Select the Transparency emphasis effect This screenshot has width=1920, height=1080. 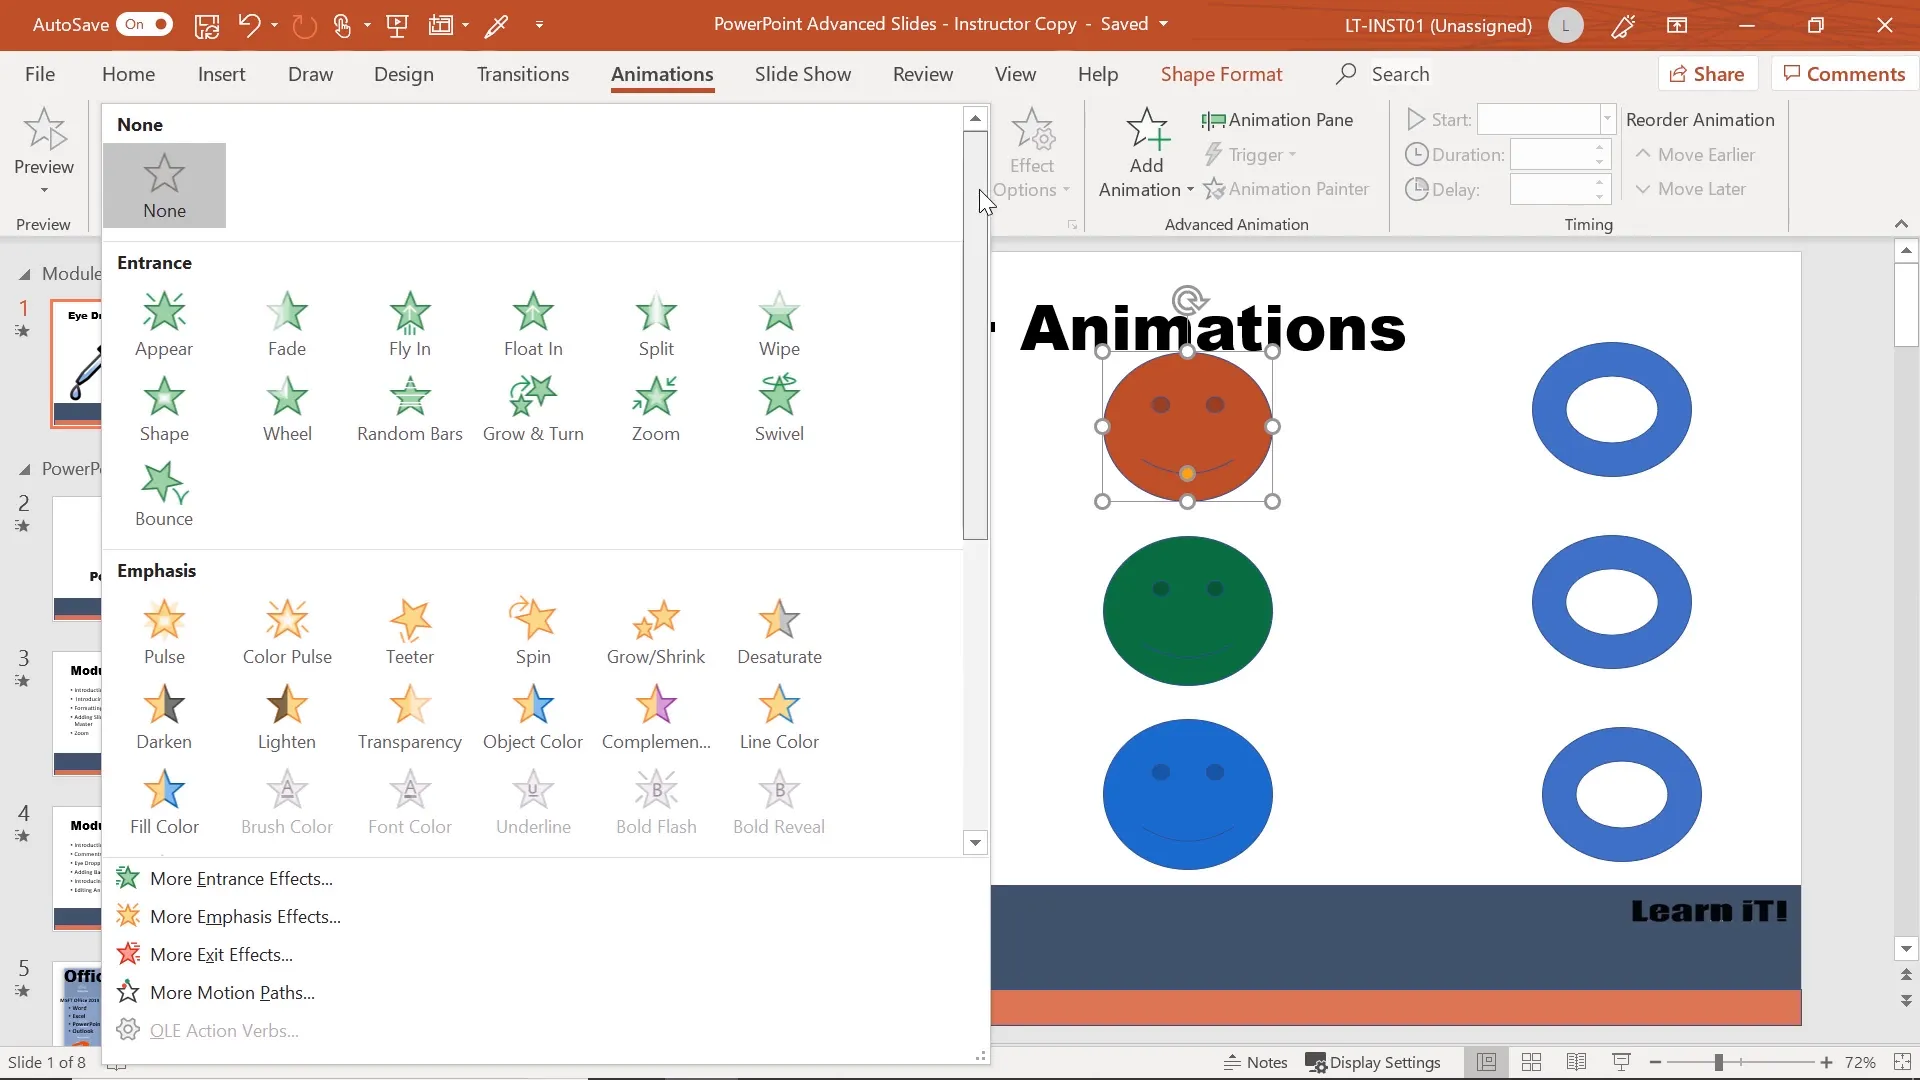(x=410, y=718)
